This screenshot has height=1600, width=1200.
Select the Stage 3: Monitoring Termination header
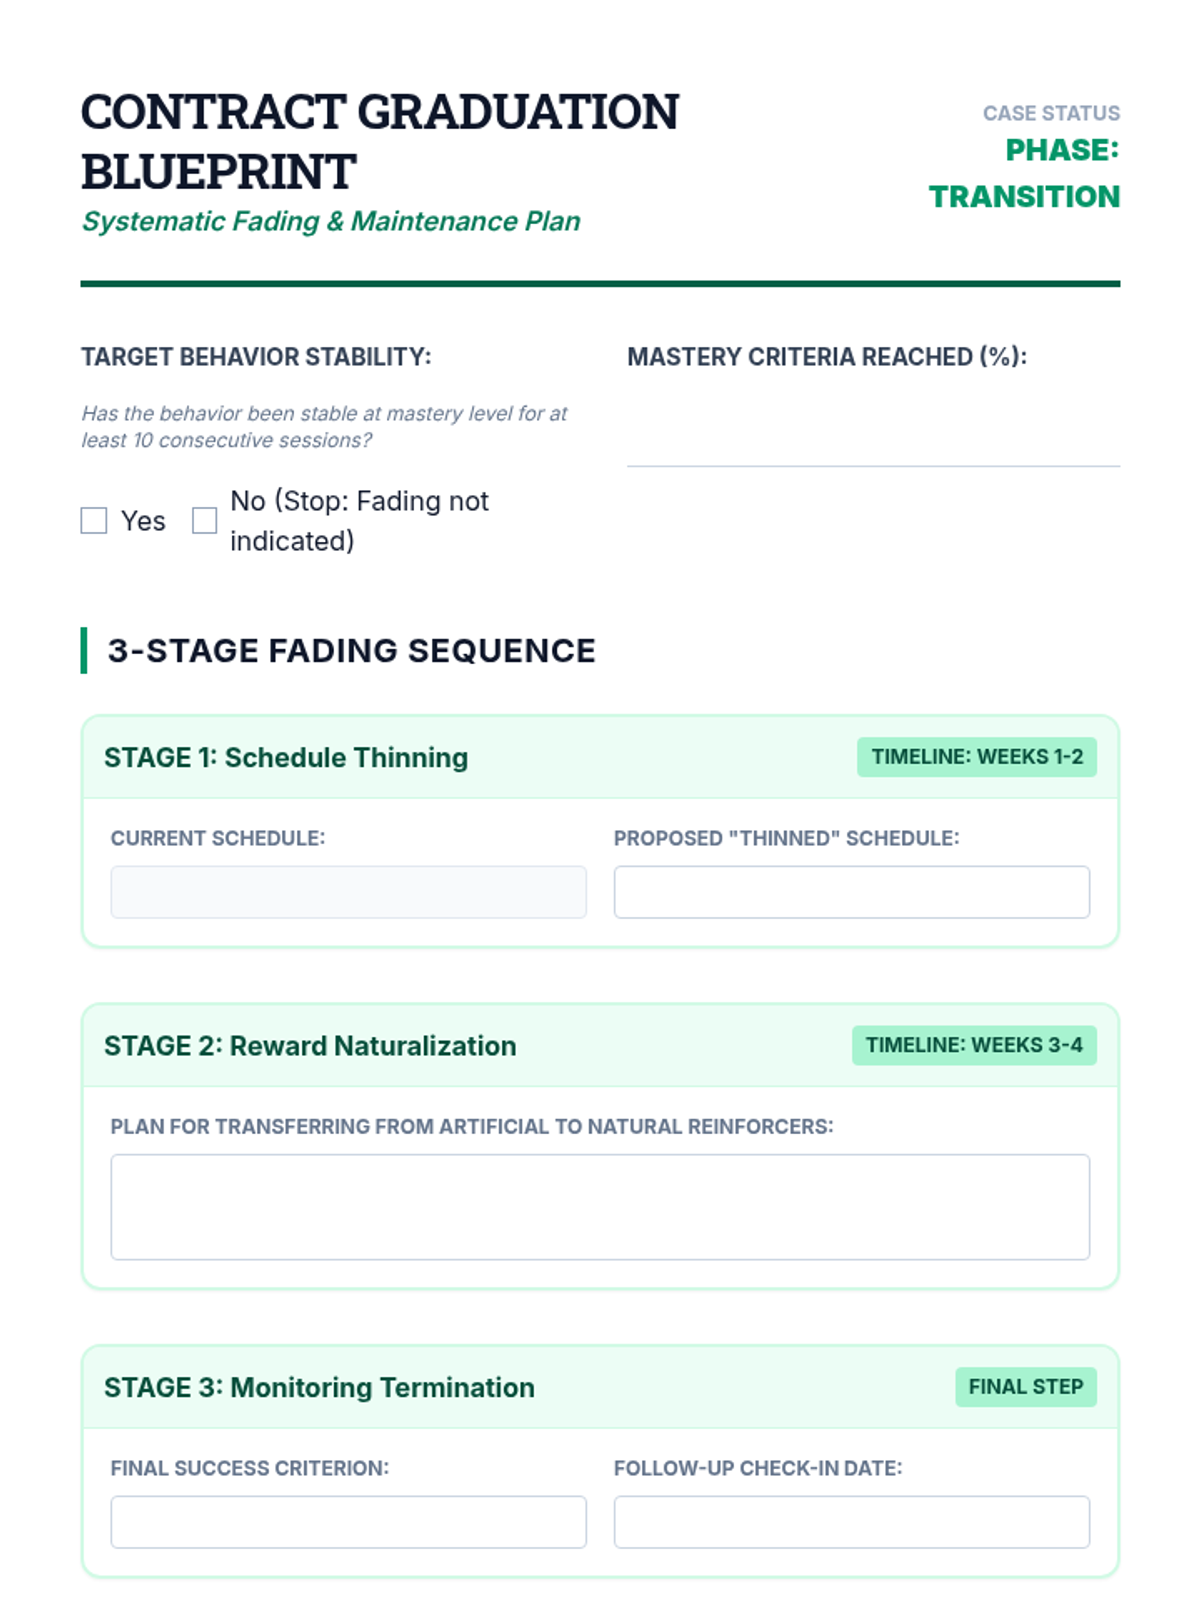pos(319,1388)
